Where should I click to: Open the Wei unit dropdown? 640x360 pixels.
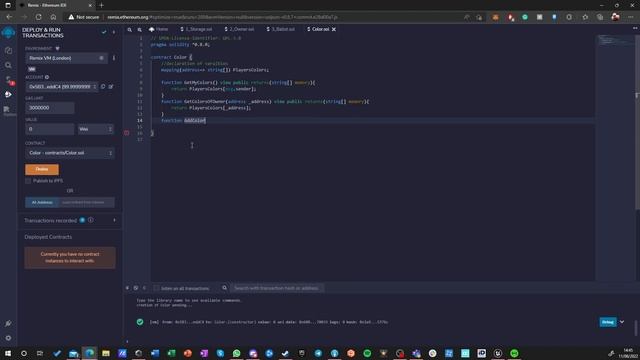click(95, 129)
